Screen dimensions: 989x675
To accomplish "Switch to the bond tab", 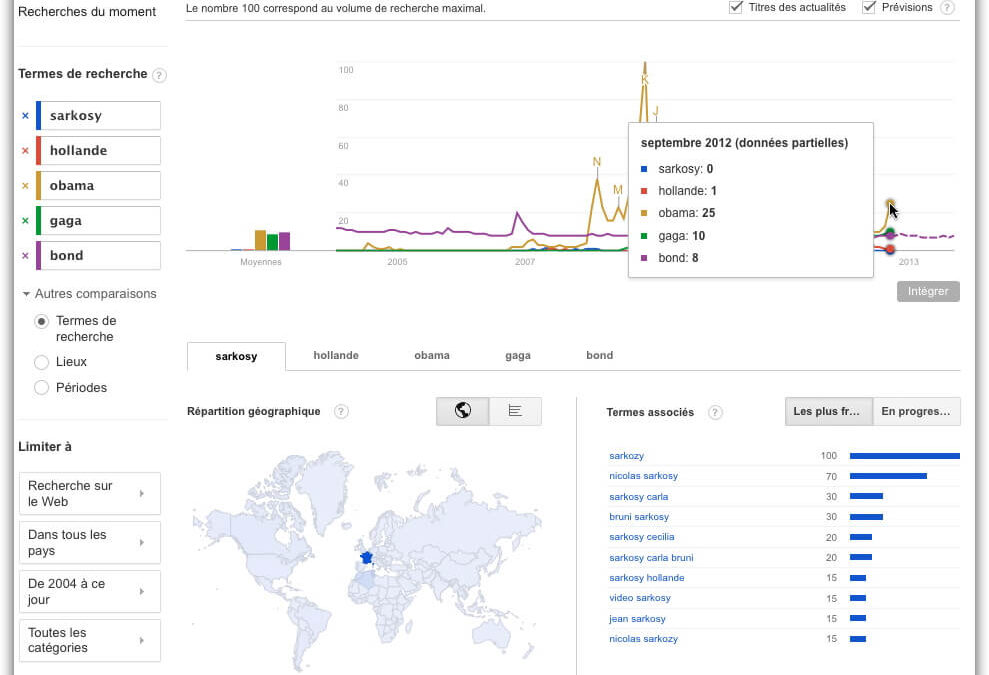I will point(599,356).
